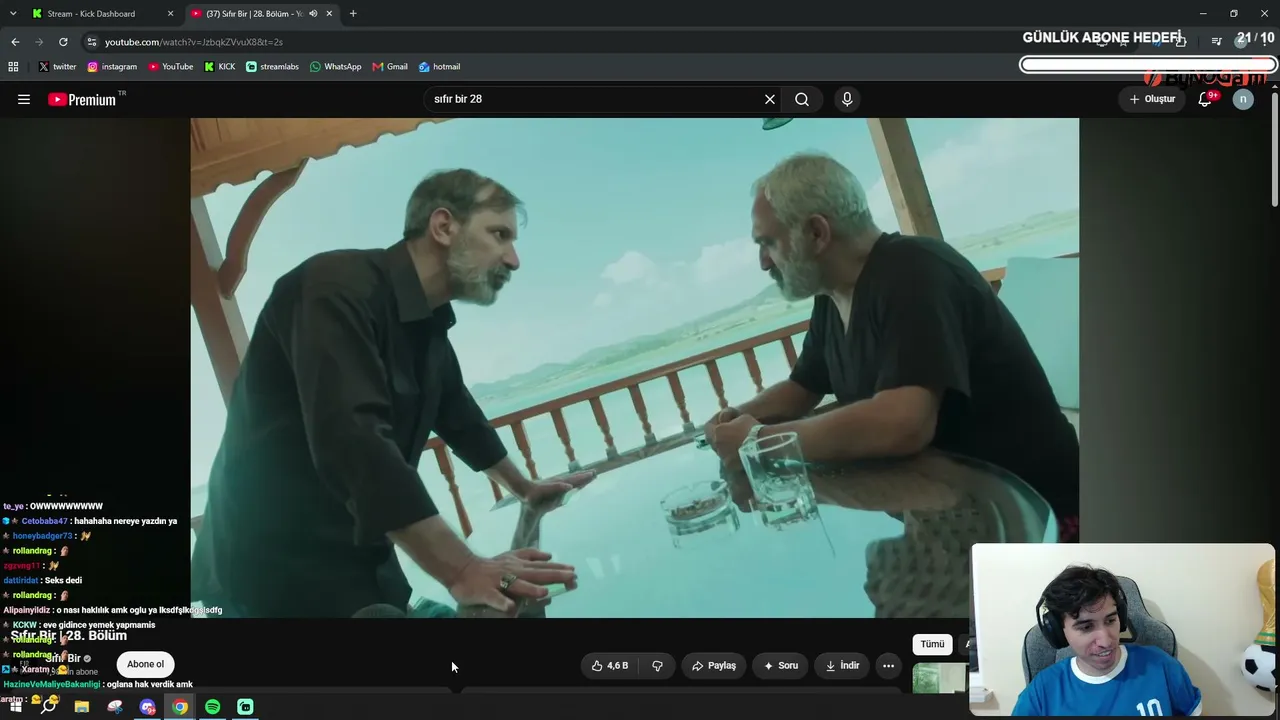Click the Oluştur create button
The image size is (1280, 720).
pos(1152,99)
